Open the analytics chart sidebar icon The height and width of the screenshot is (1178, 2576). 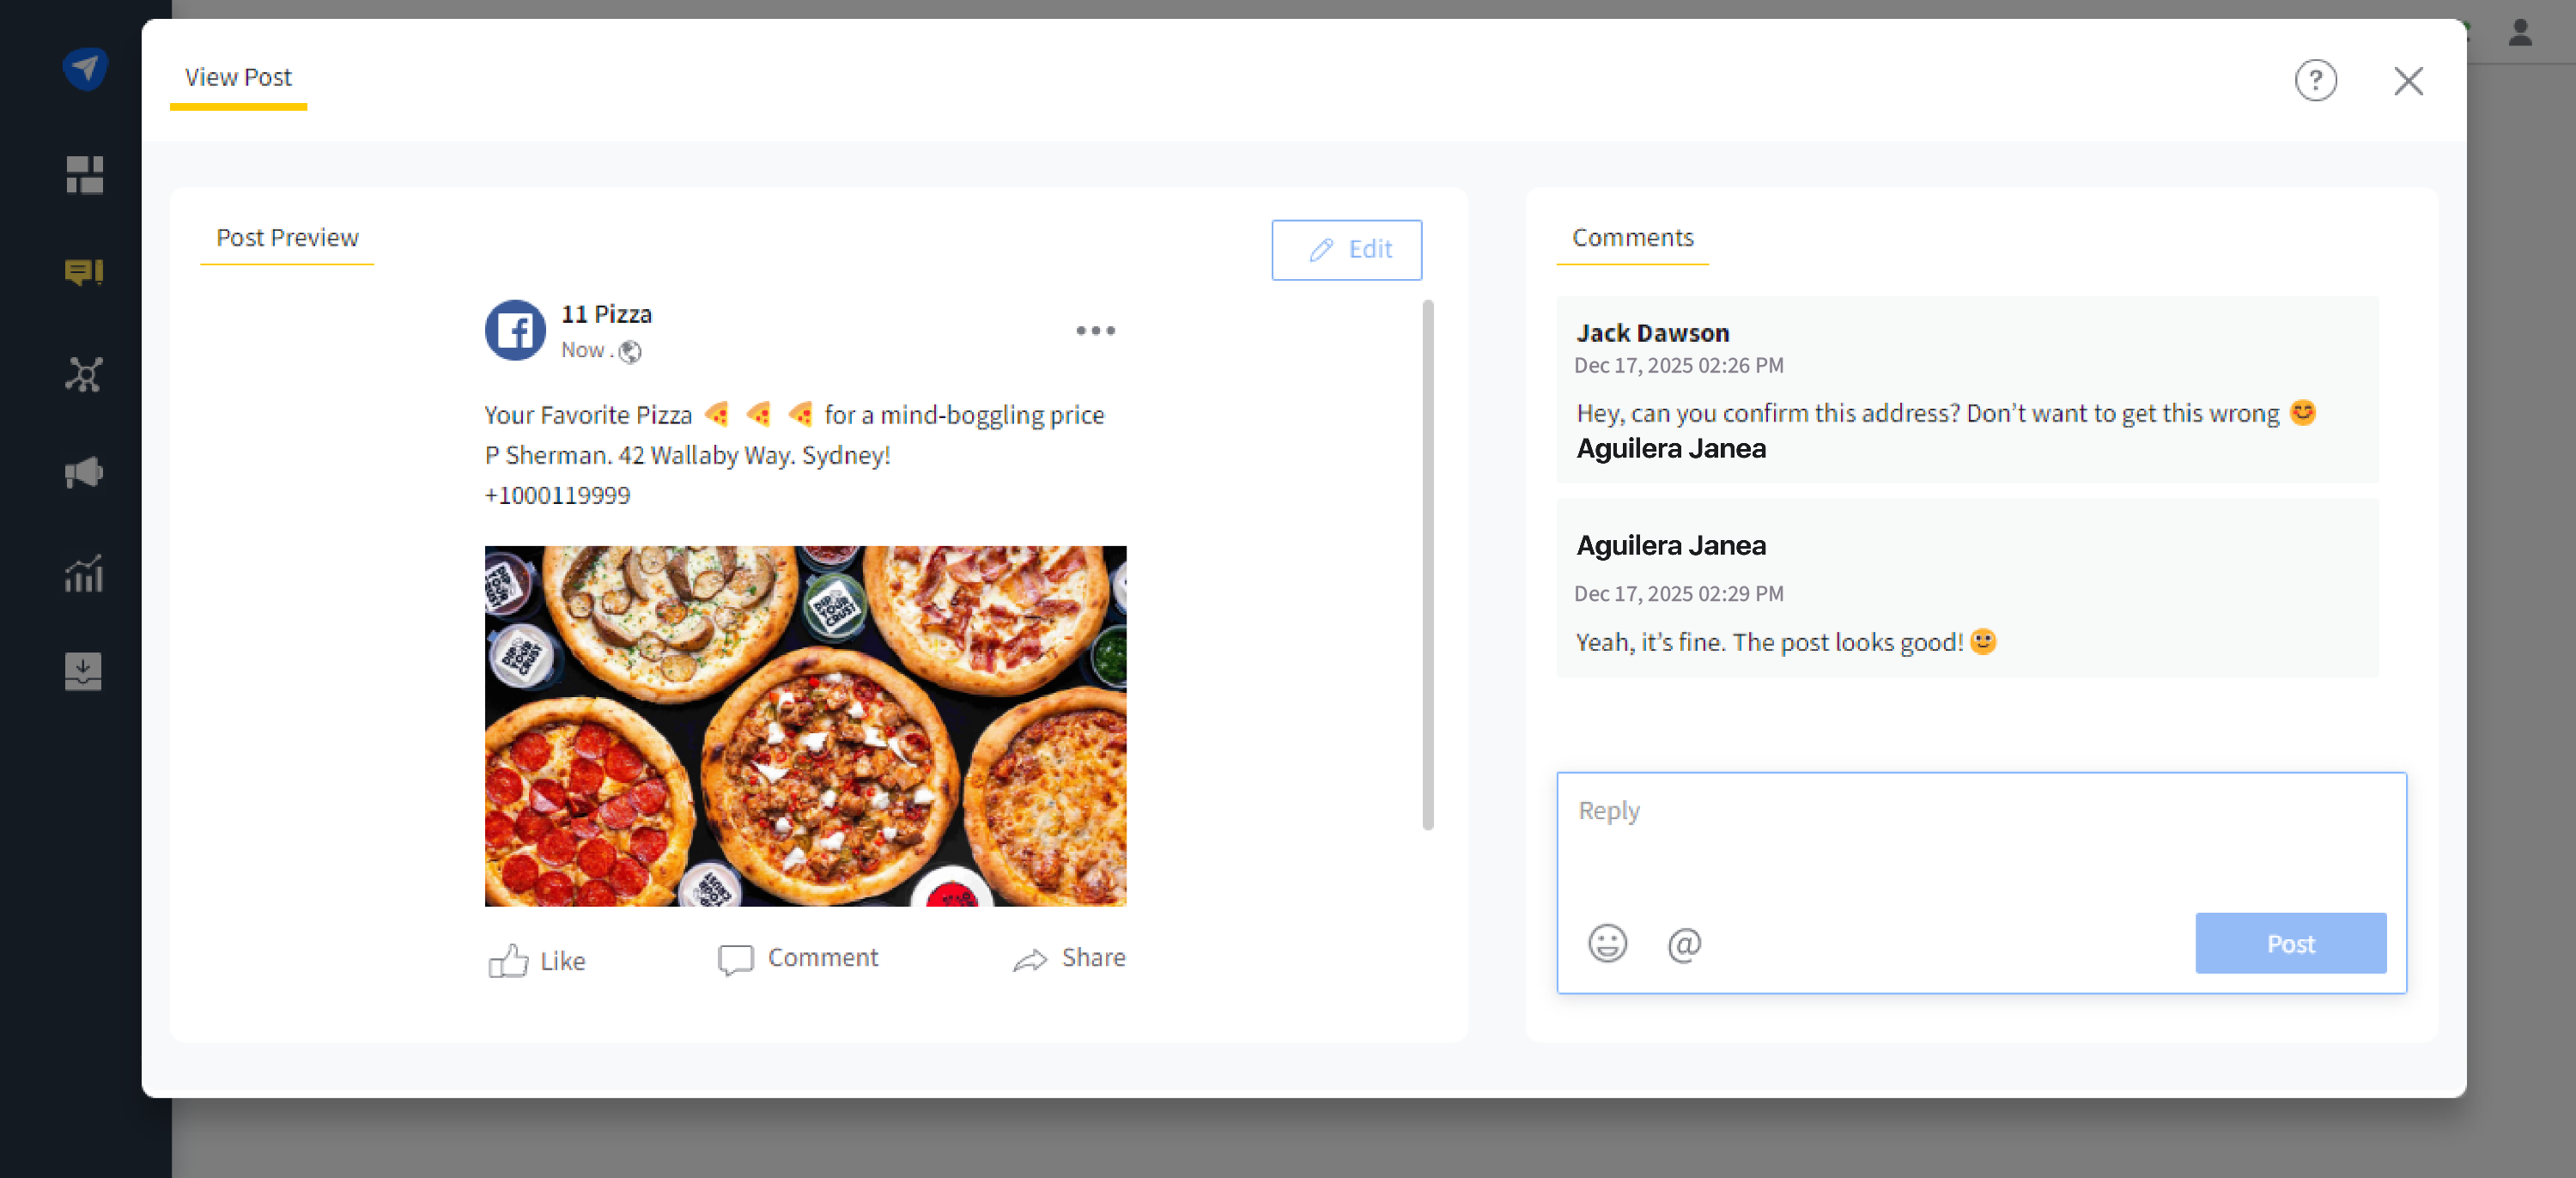pyautogui.click(x=84, y=574)
